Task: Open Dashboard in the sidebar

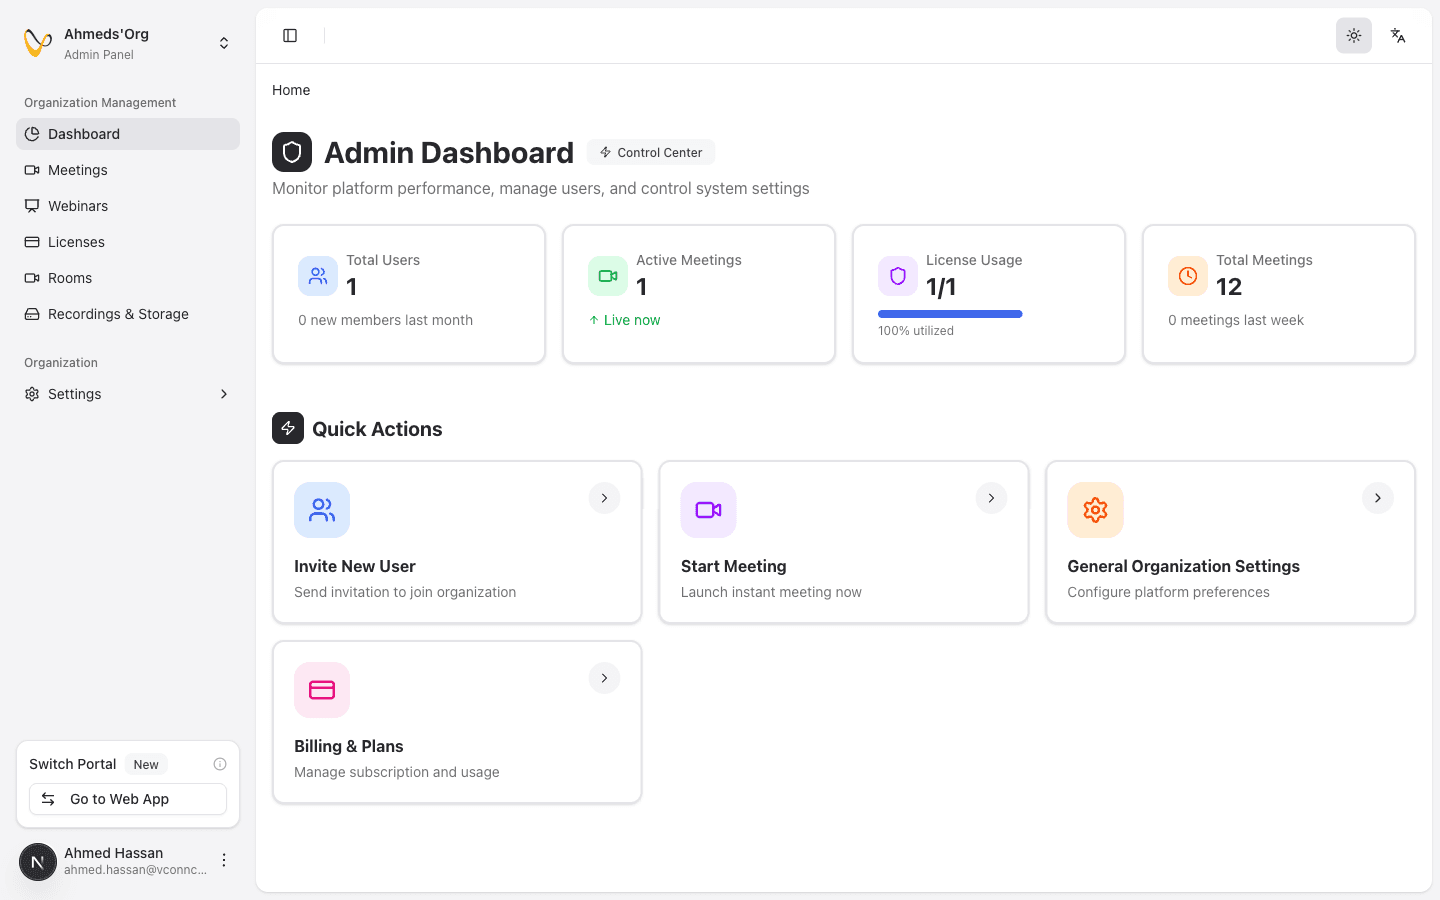Action: pyautogui.click(x=128, y=134)
